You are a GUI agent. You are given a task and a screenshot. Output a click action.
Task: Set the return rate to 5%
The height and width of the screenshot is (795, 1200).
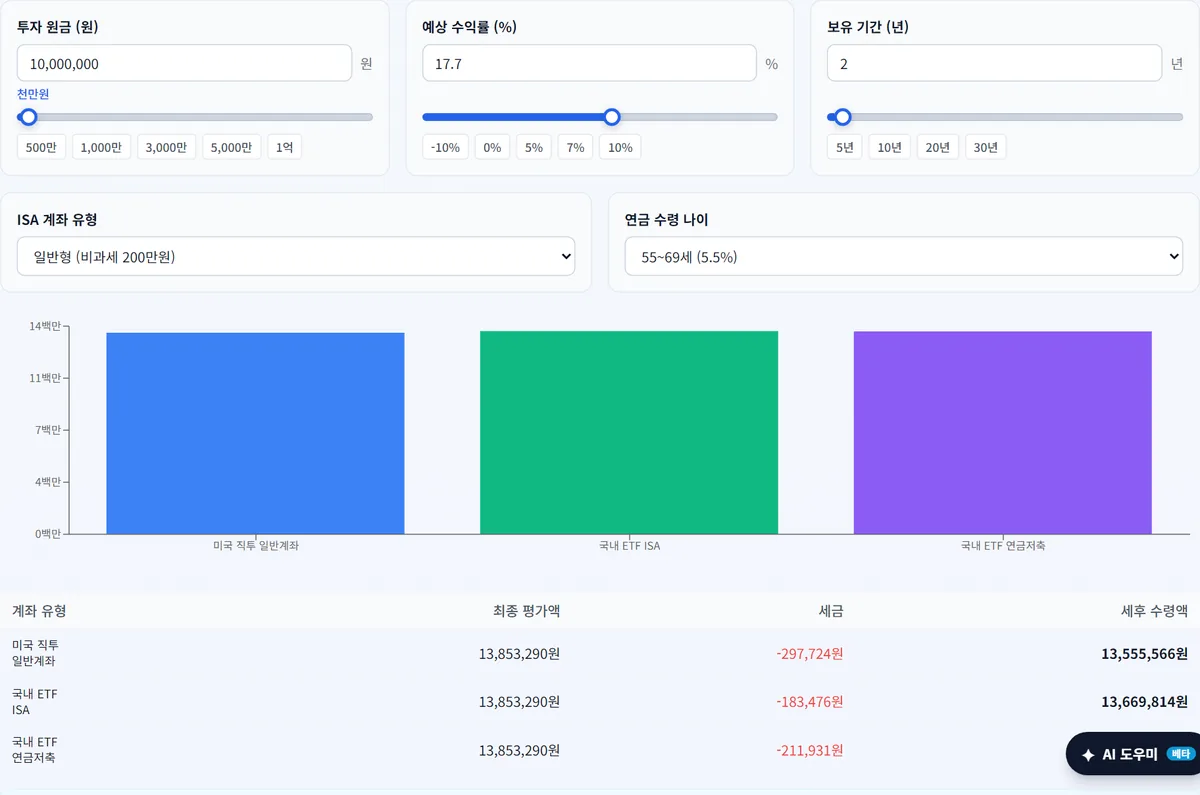point(534,147)
